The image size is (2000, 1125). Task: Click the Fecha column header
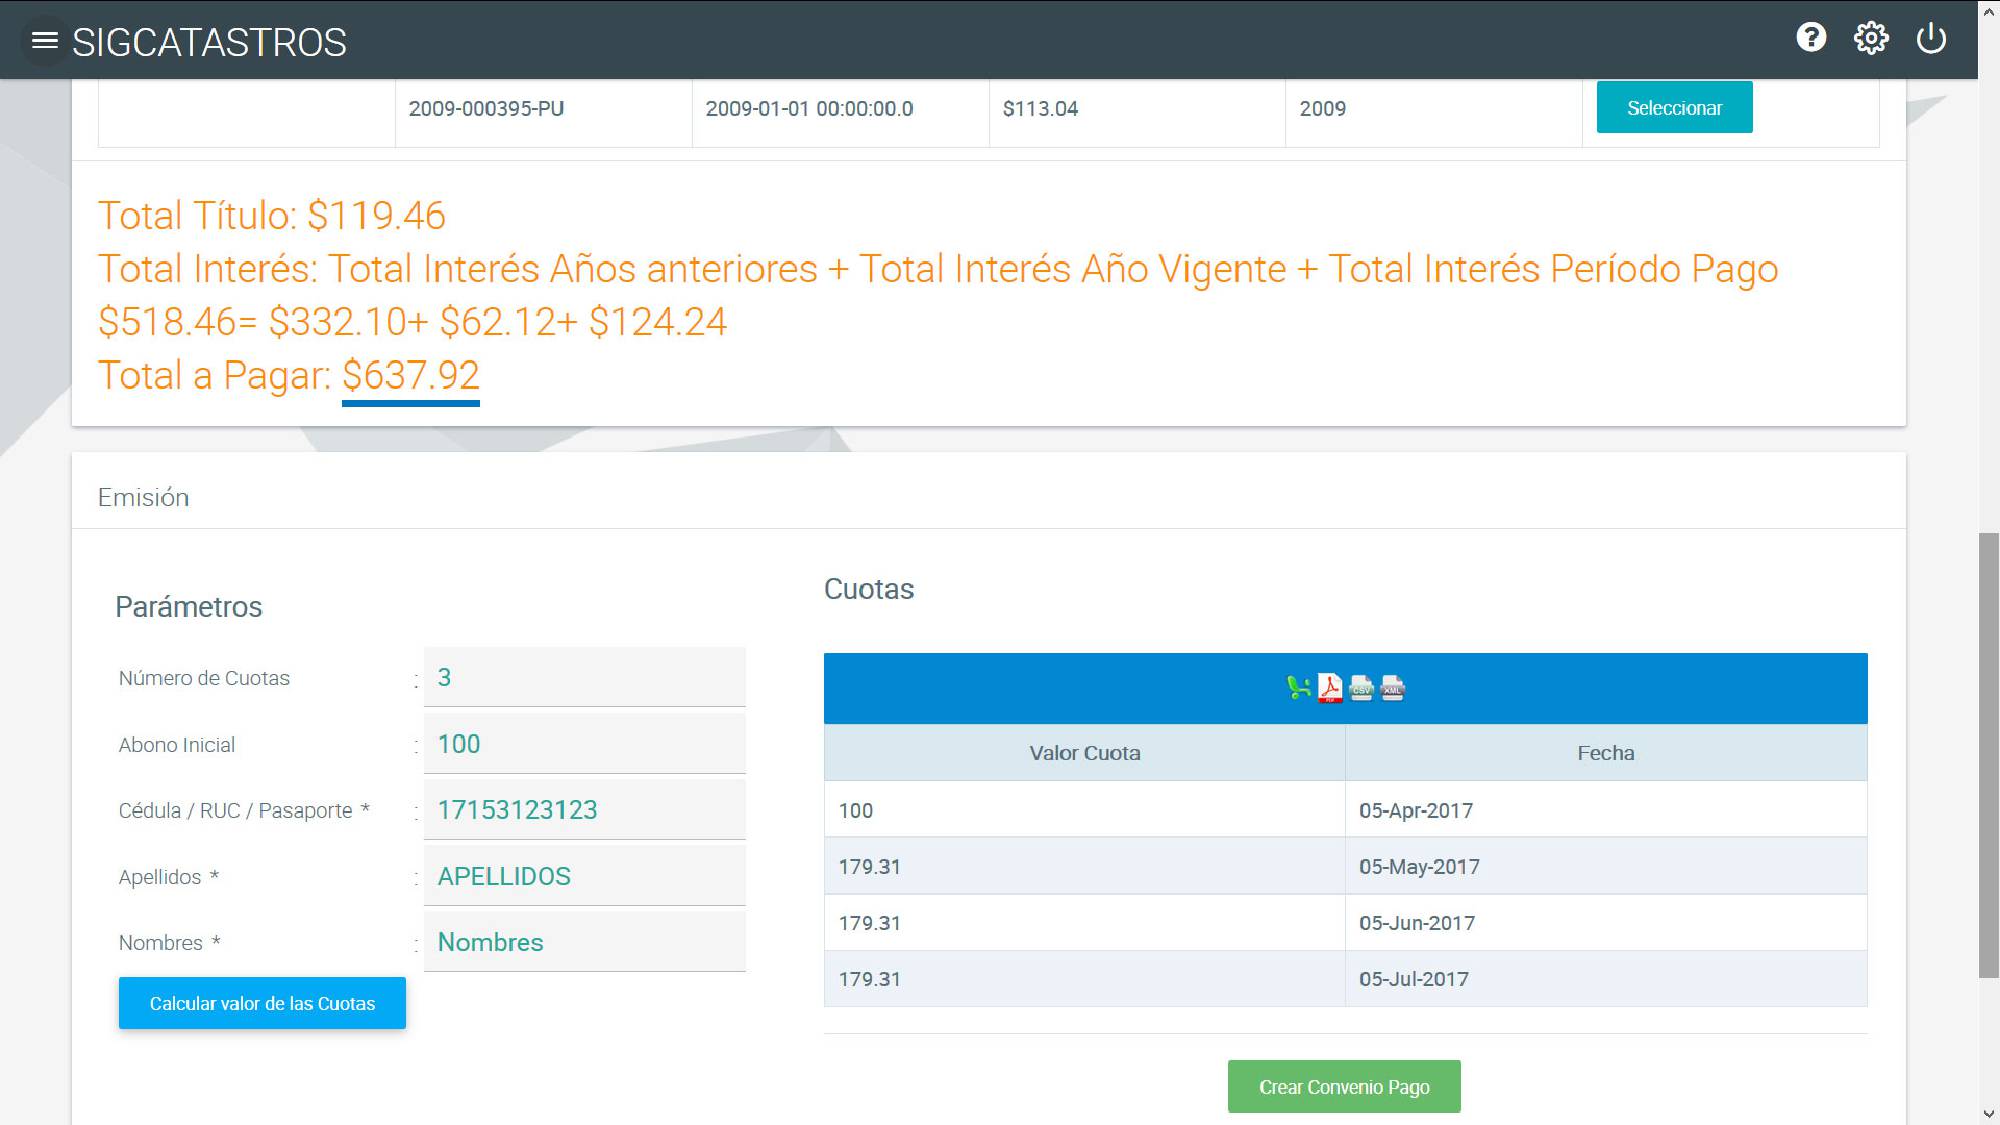[1606, 752]
